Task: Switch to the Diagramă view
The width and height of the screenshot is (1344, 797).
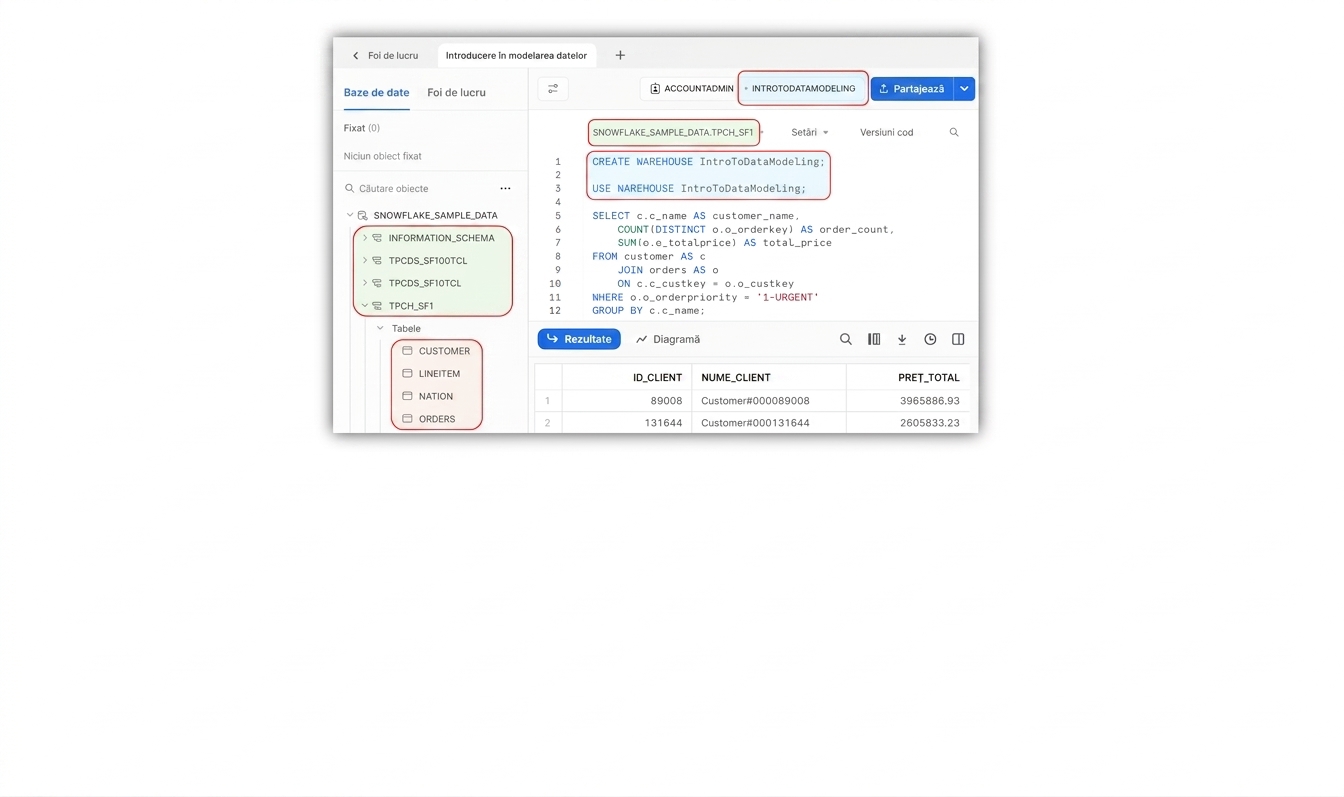Action: [668, 339]
